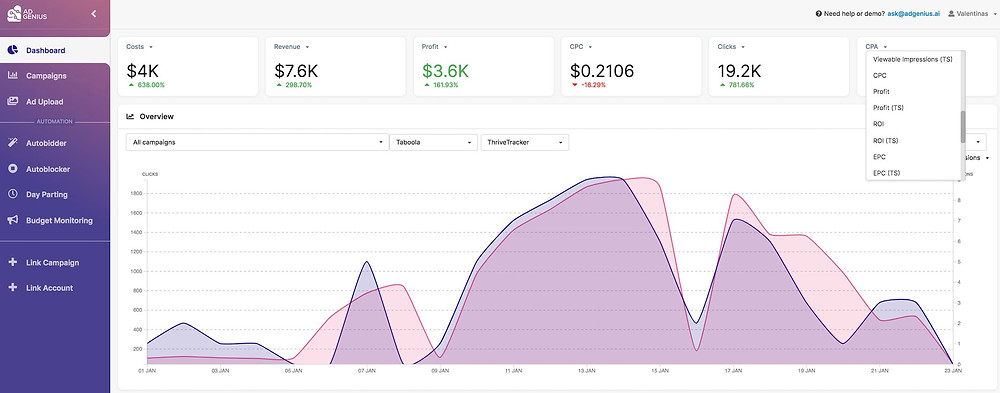1000x393 pixels.
Task: Open the Costs metric dropdown
Action: tap(140, 47)
